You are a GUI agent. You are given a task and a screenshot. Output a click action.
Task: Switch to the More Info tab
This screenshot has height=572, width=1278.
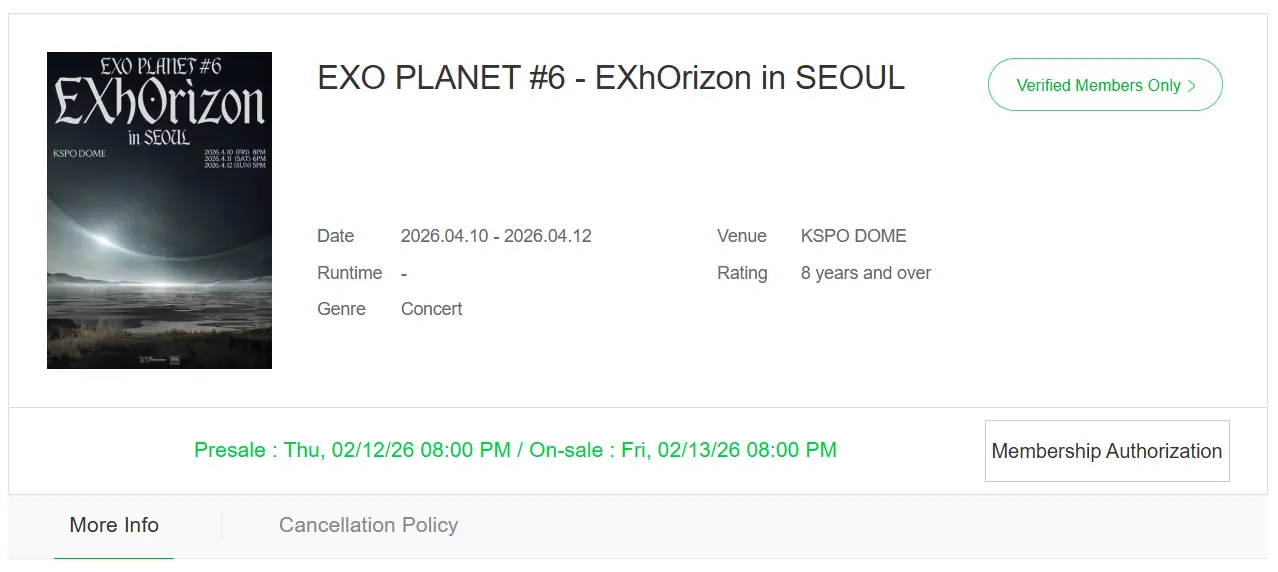pos(114,525)
